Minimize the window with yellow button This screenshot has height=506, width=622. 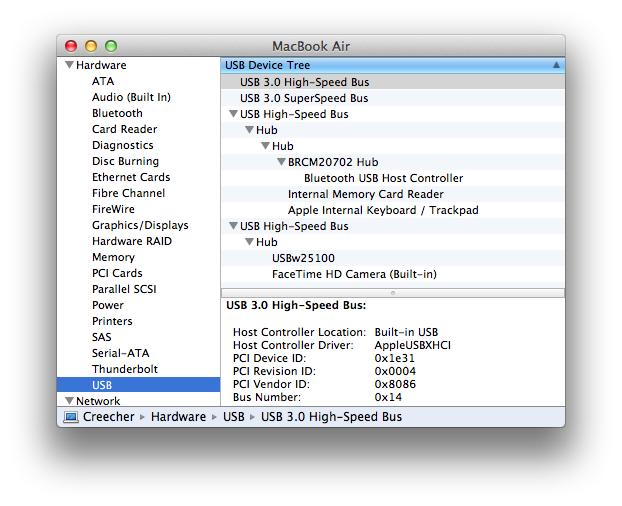pos(91,46)
